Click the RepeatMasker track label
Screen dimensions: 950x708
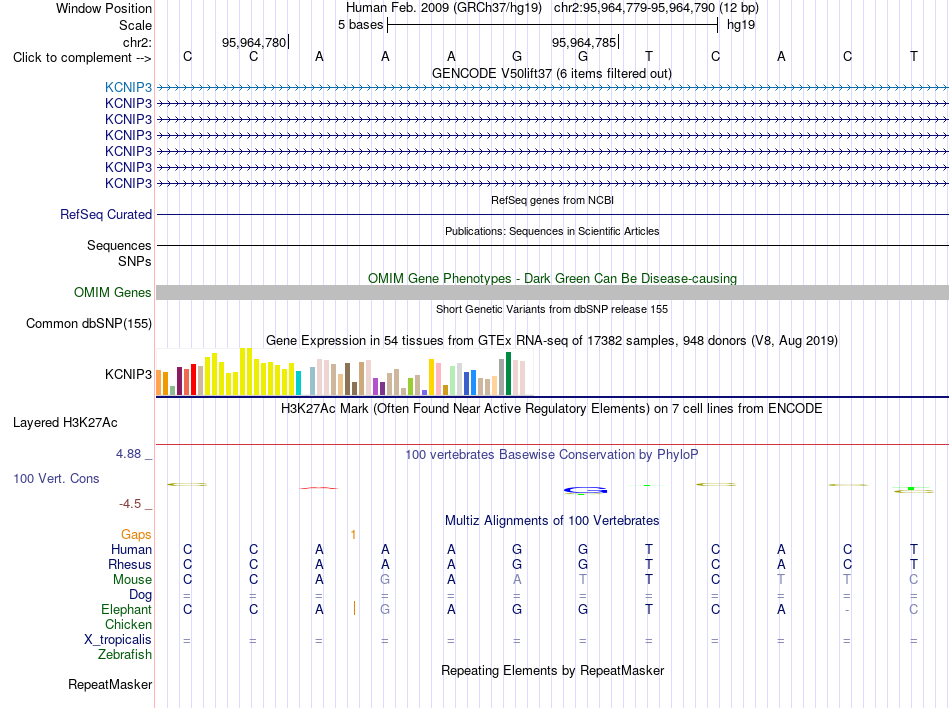click(110, 684)
